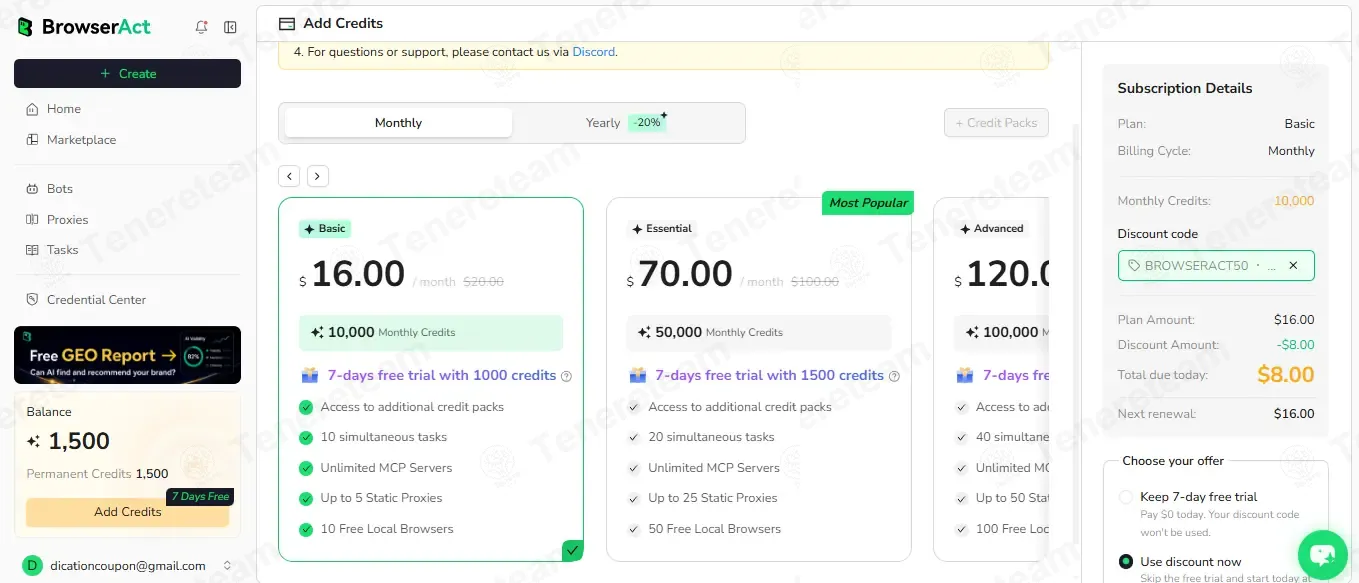
Task: Open the live chat widget
Action: coord(1322,555)
